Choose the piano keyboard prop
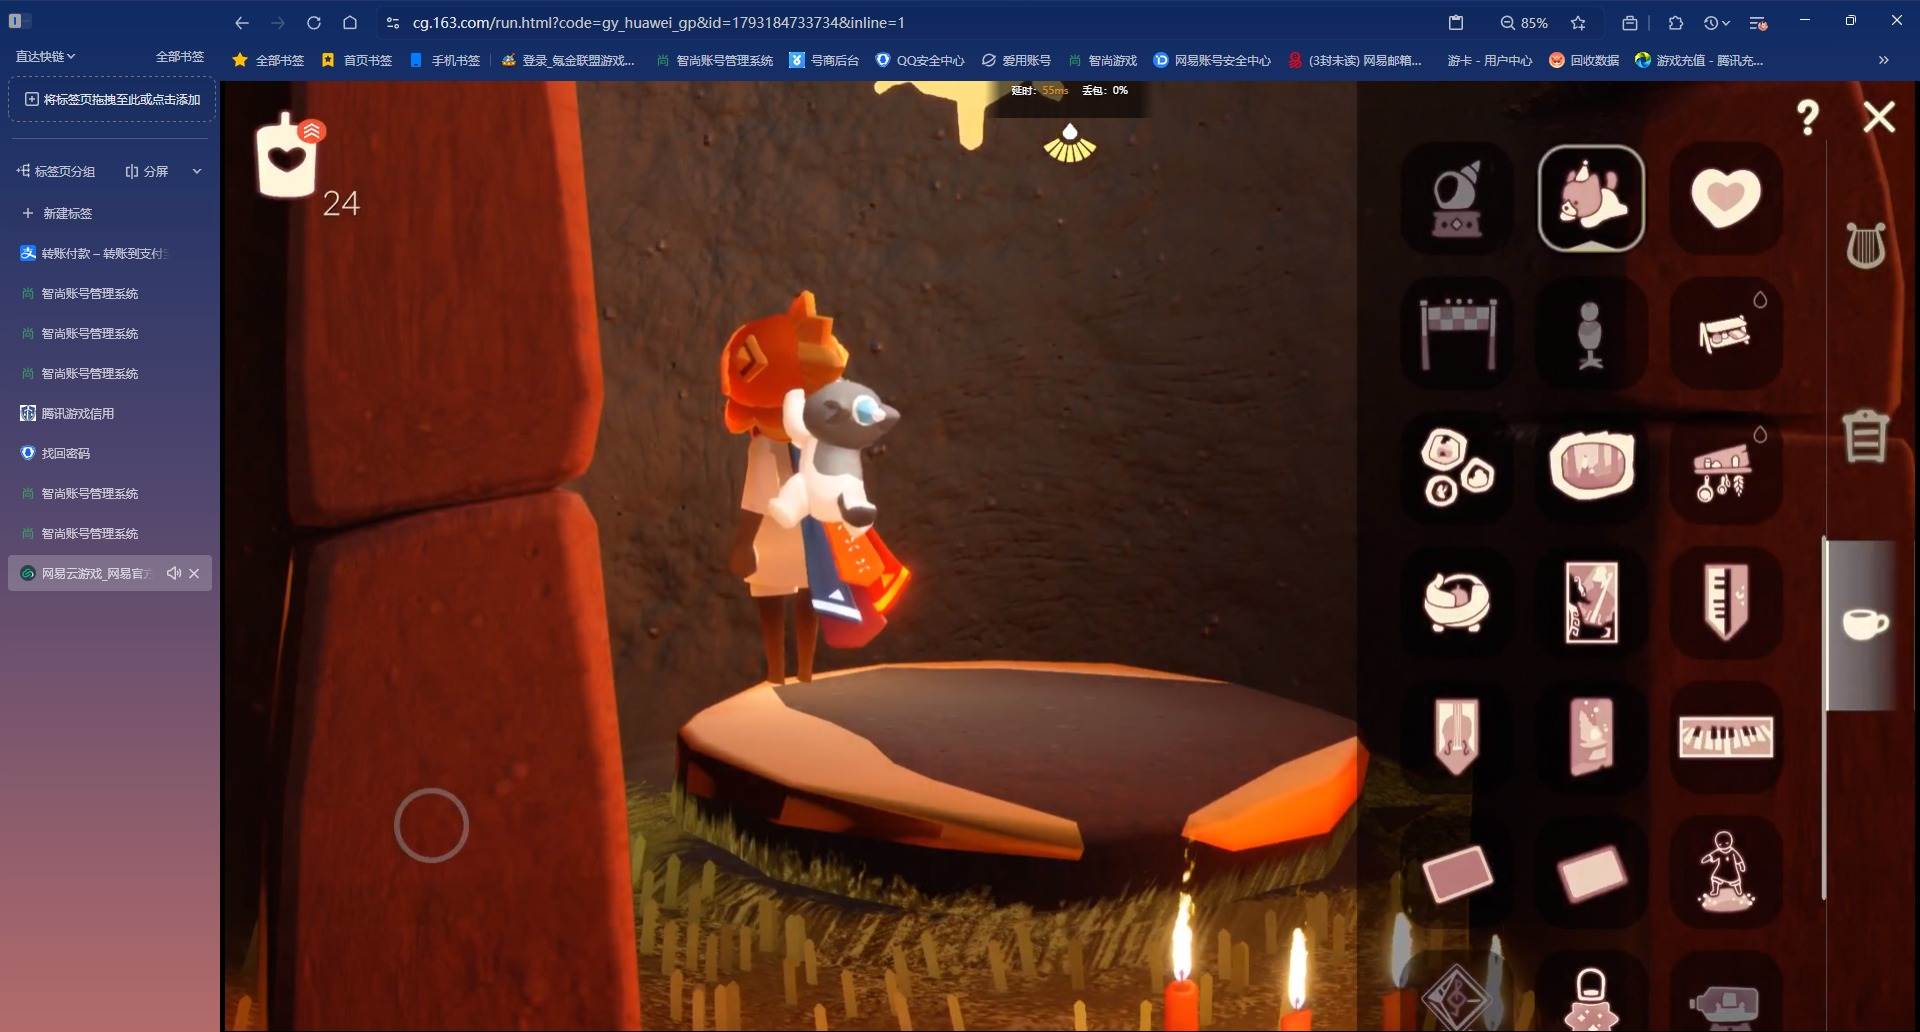 pos(1725,738)
